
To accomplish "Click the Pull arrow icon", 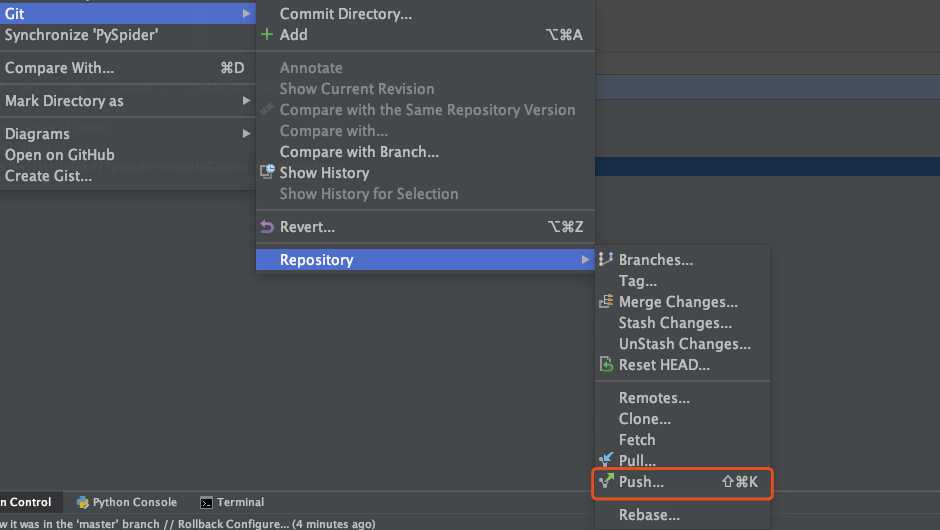I will click(x=606, y=460).
